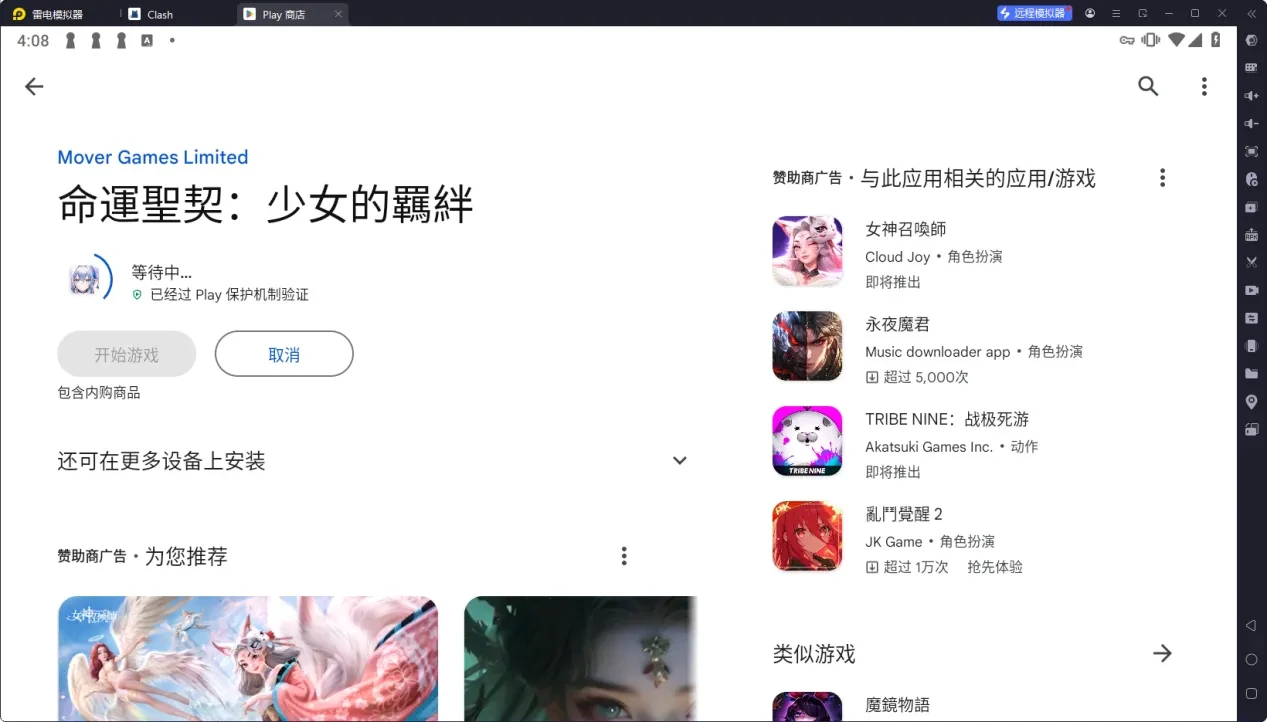The image size is (1267, 722).
Task: Take a screenshot with the scissors icon
Action: coord(1251,262)
